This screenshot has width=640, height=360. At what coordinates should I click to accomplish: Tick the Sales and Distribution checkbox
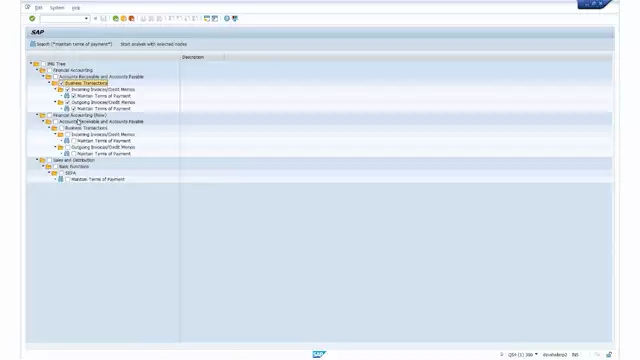coord(49,160)
